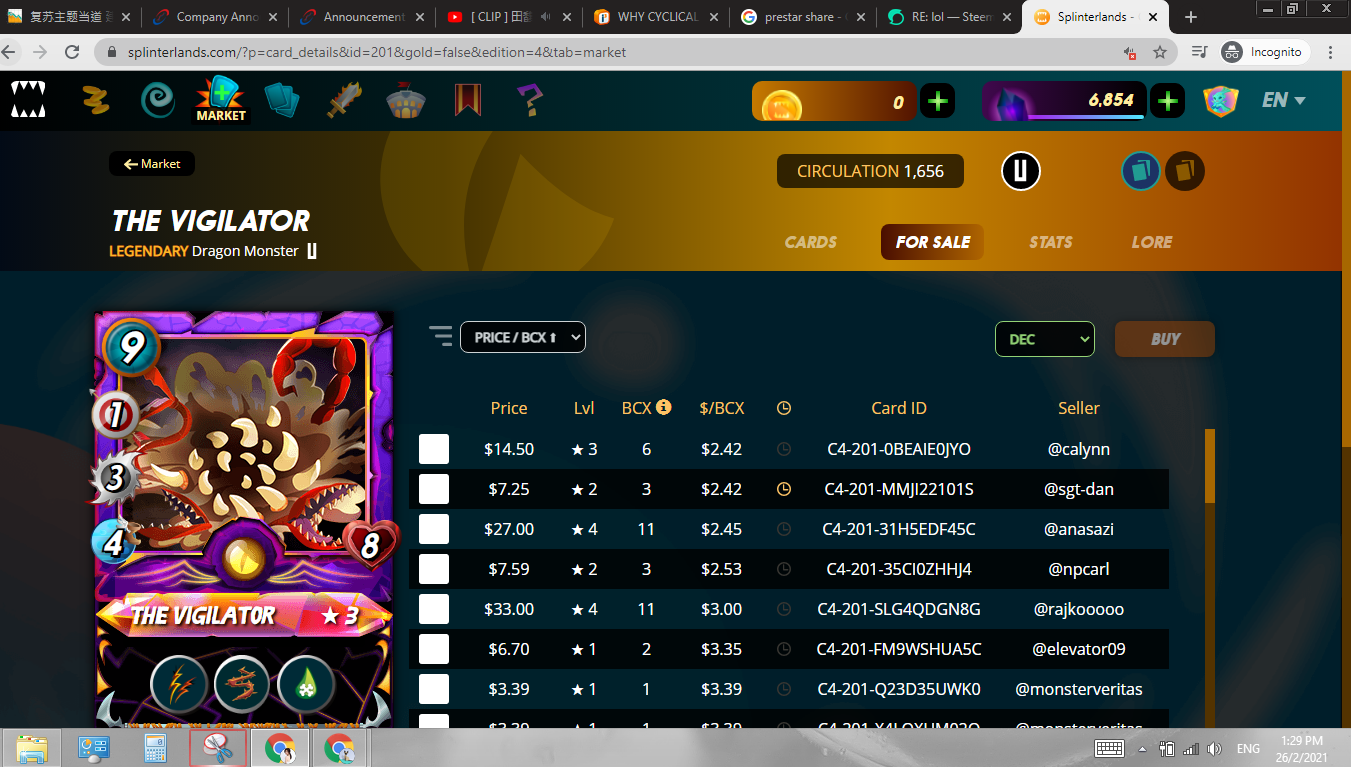
Task: Click the Incognito profile button
Action: pyautogui.click(x=1265, y=52)
